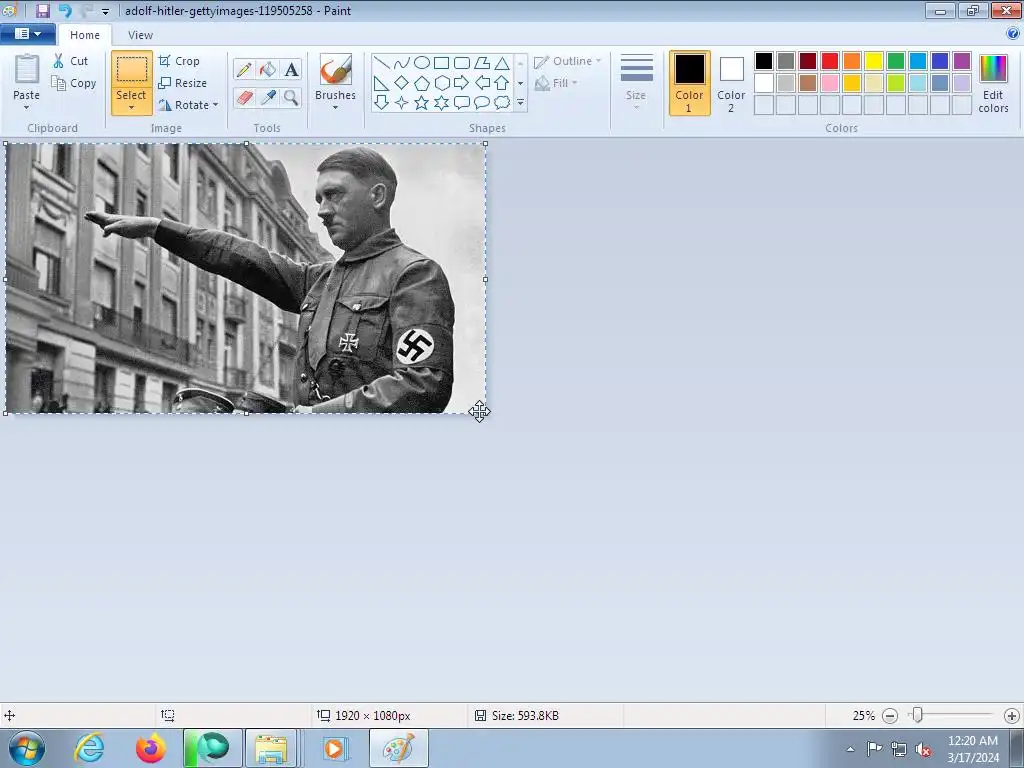Select the Text tool
Viewport: 1024px width, 768px height.
291,69
